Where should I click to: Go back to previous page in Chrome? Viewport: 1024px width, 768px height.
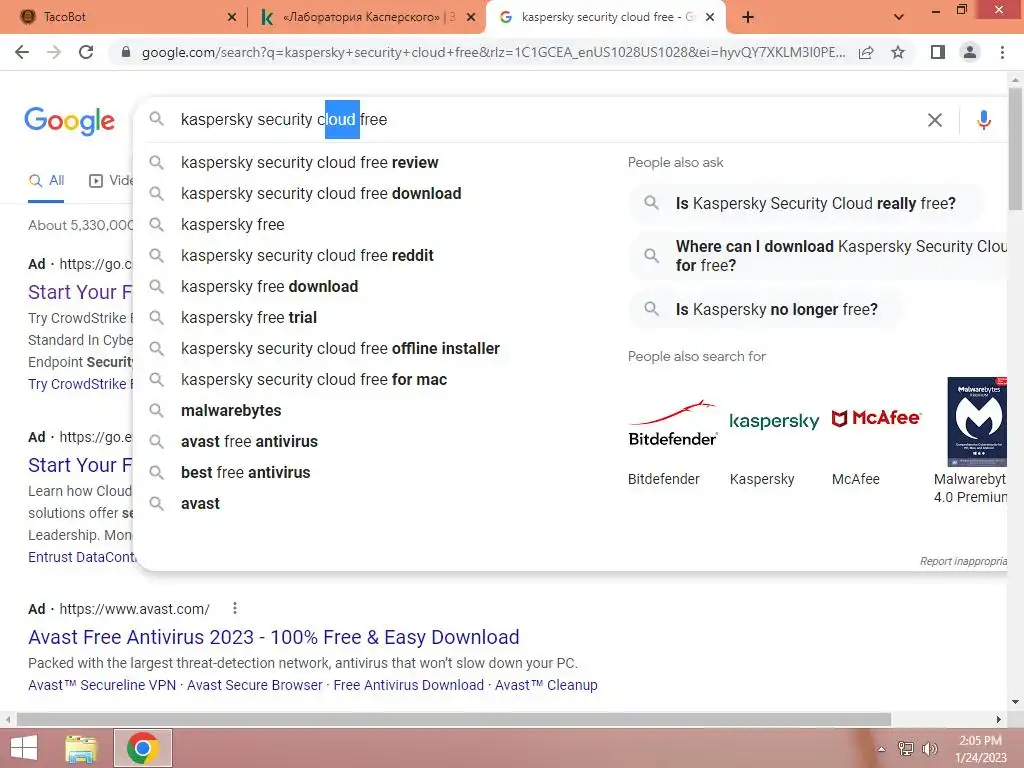[22, 52]
